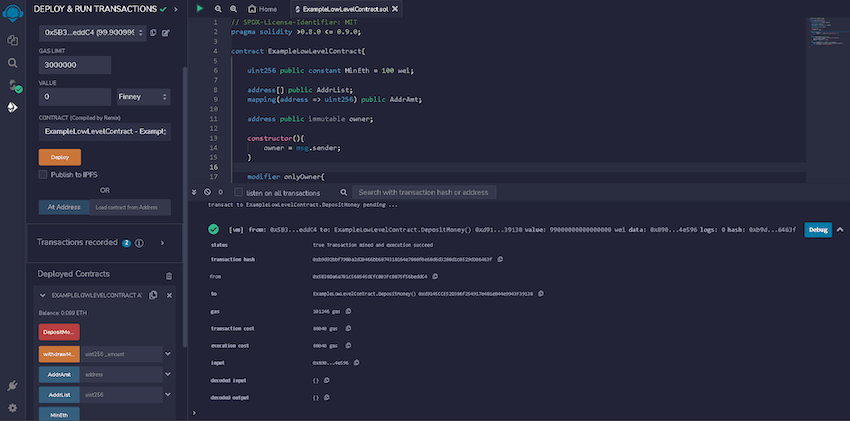Expand the AddrAmt function parameters
The image size is (850, 421).
pyautogui.click(x=168, y=374)
